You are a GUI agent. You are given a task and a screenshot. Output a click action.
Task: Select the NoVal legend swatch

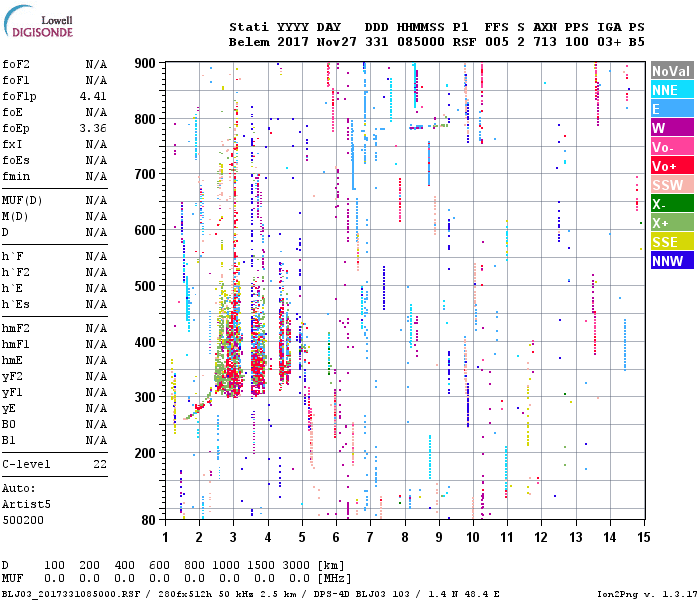pyautogui.click(x=672, y=71)
